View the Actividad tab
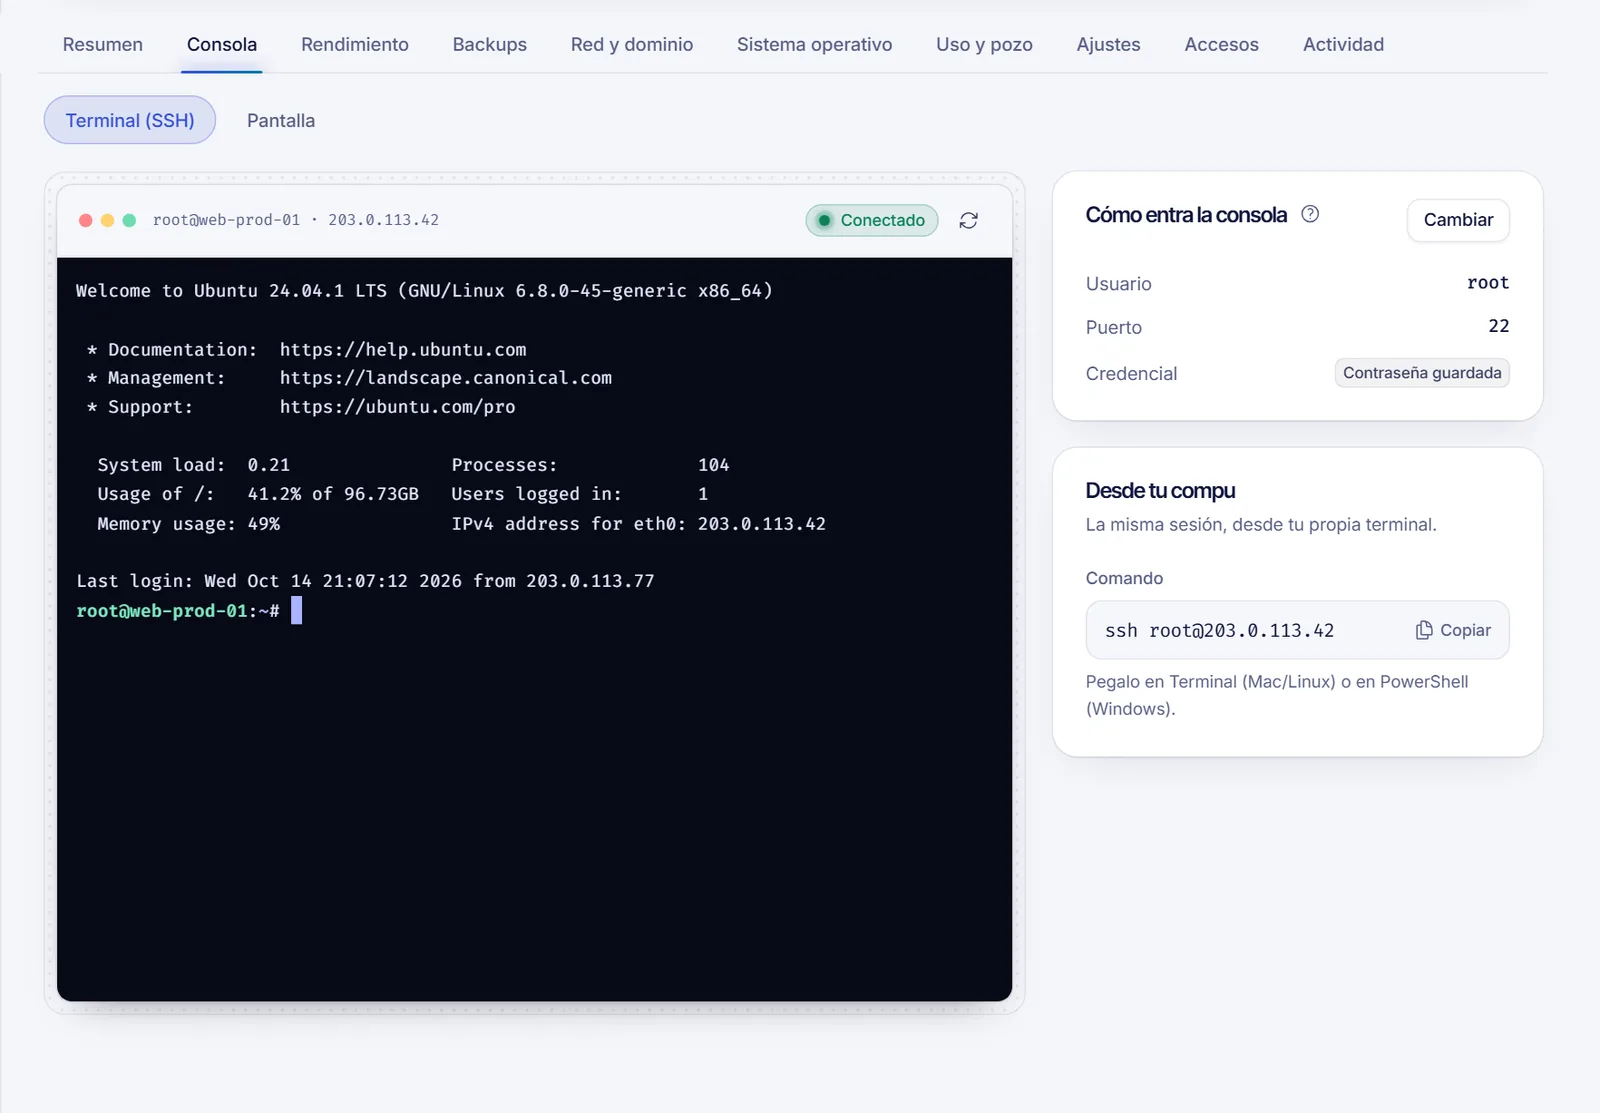1600x1113 pixels. [1344, 44]
